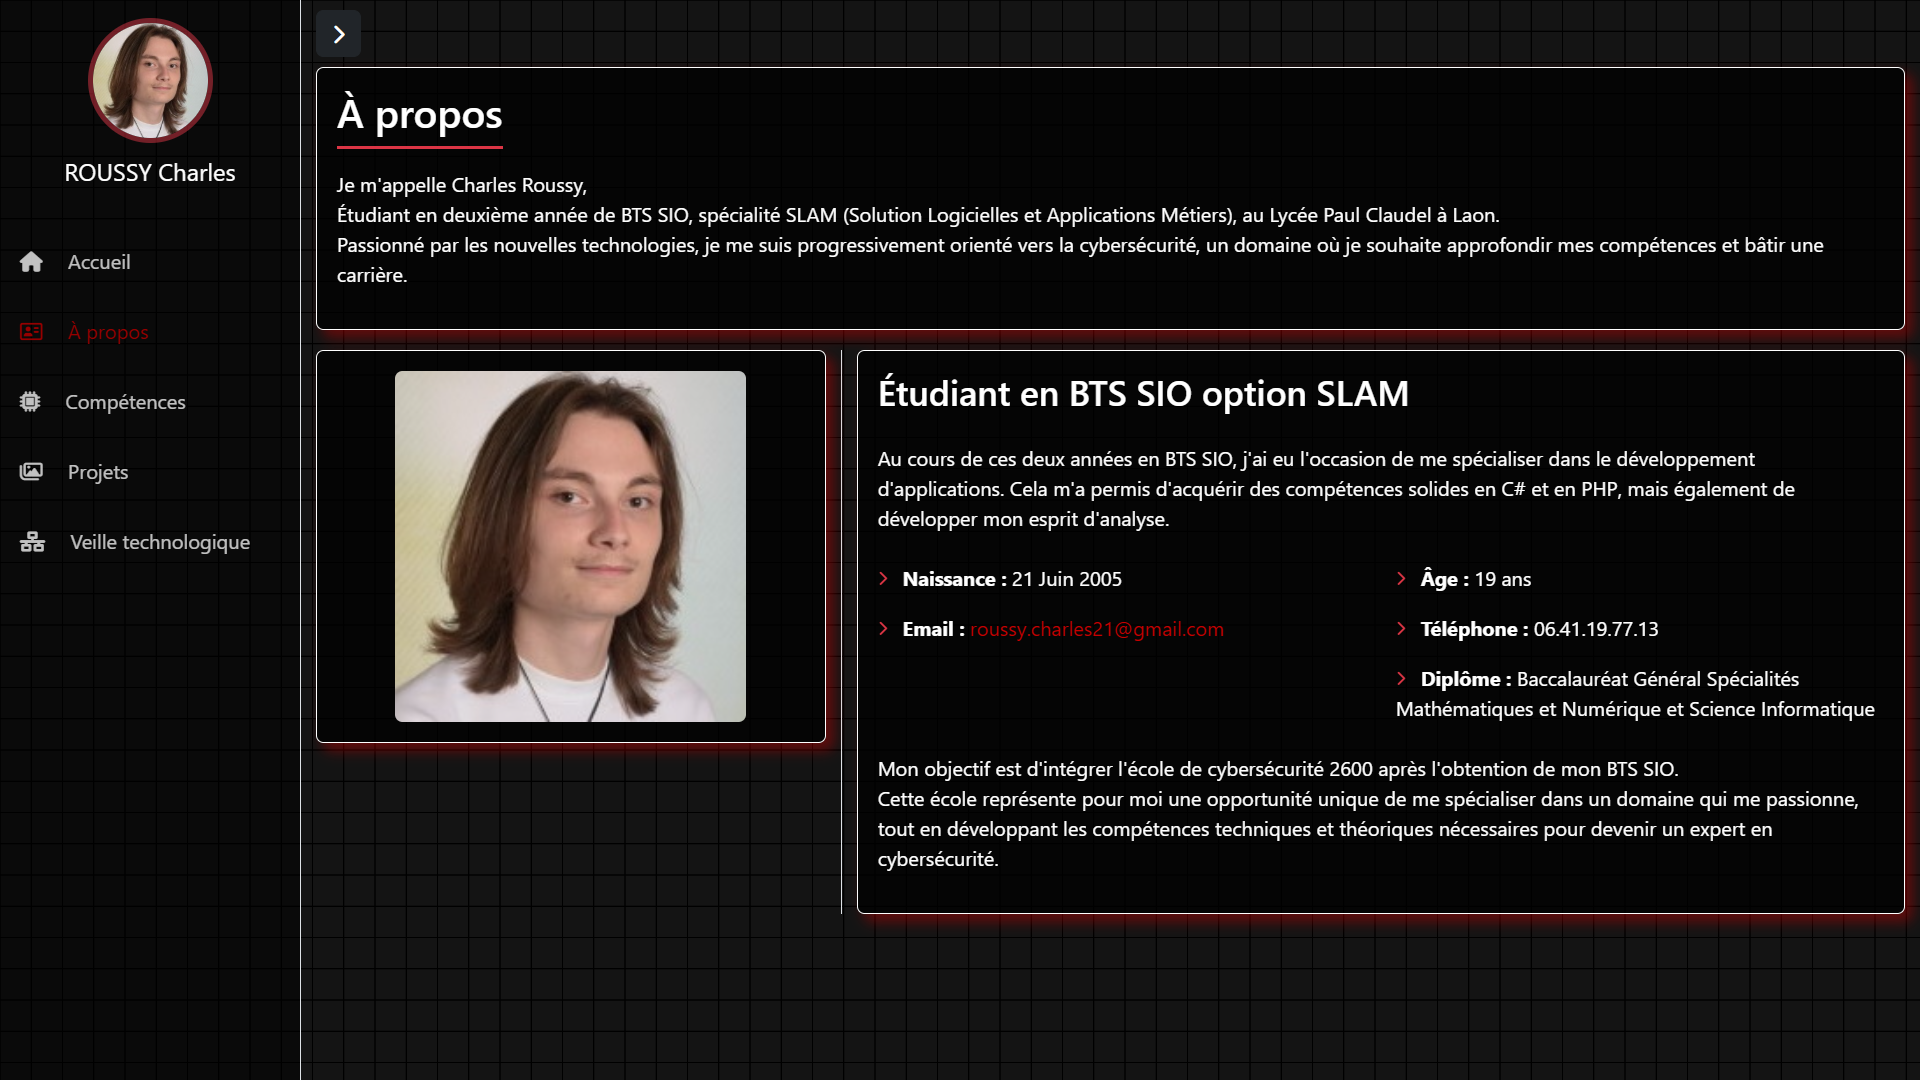Go to the Compétences section

pos(125,402)
